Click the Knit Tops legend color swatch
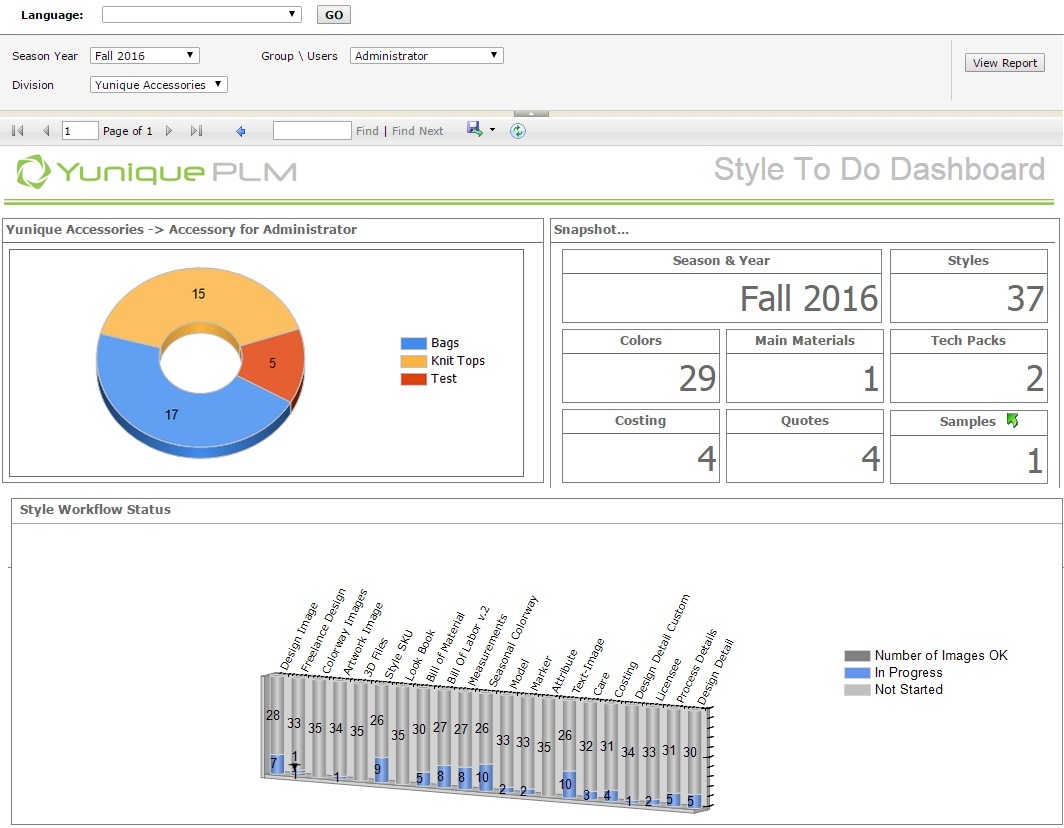Viewport: 1064px width, 828px height. coord(413,361)
